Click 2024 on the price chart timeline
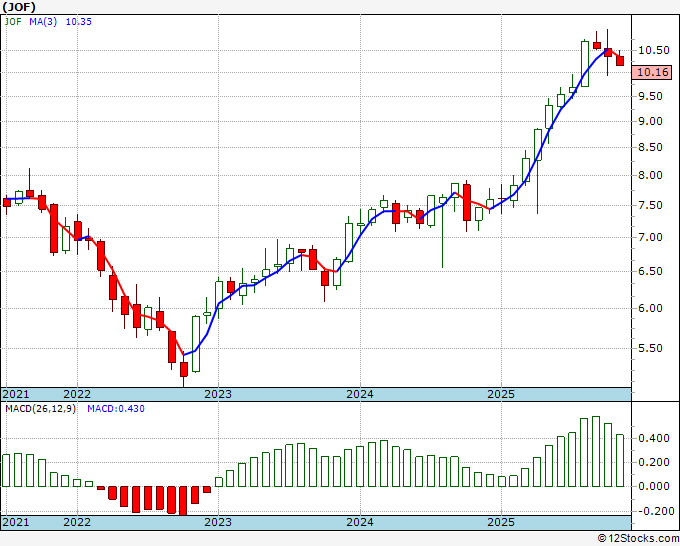 click(360, 394)
